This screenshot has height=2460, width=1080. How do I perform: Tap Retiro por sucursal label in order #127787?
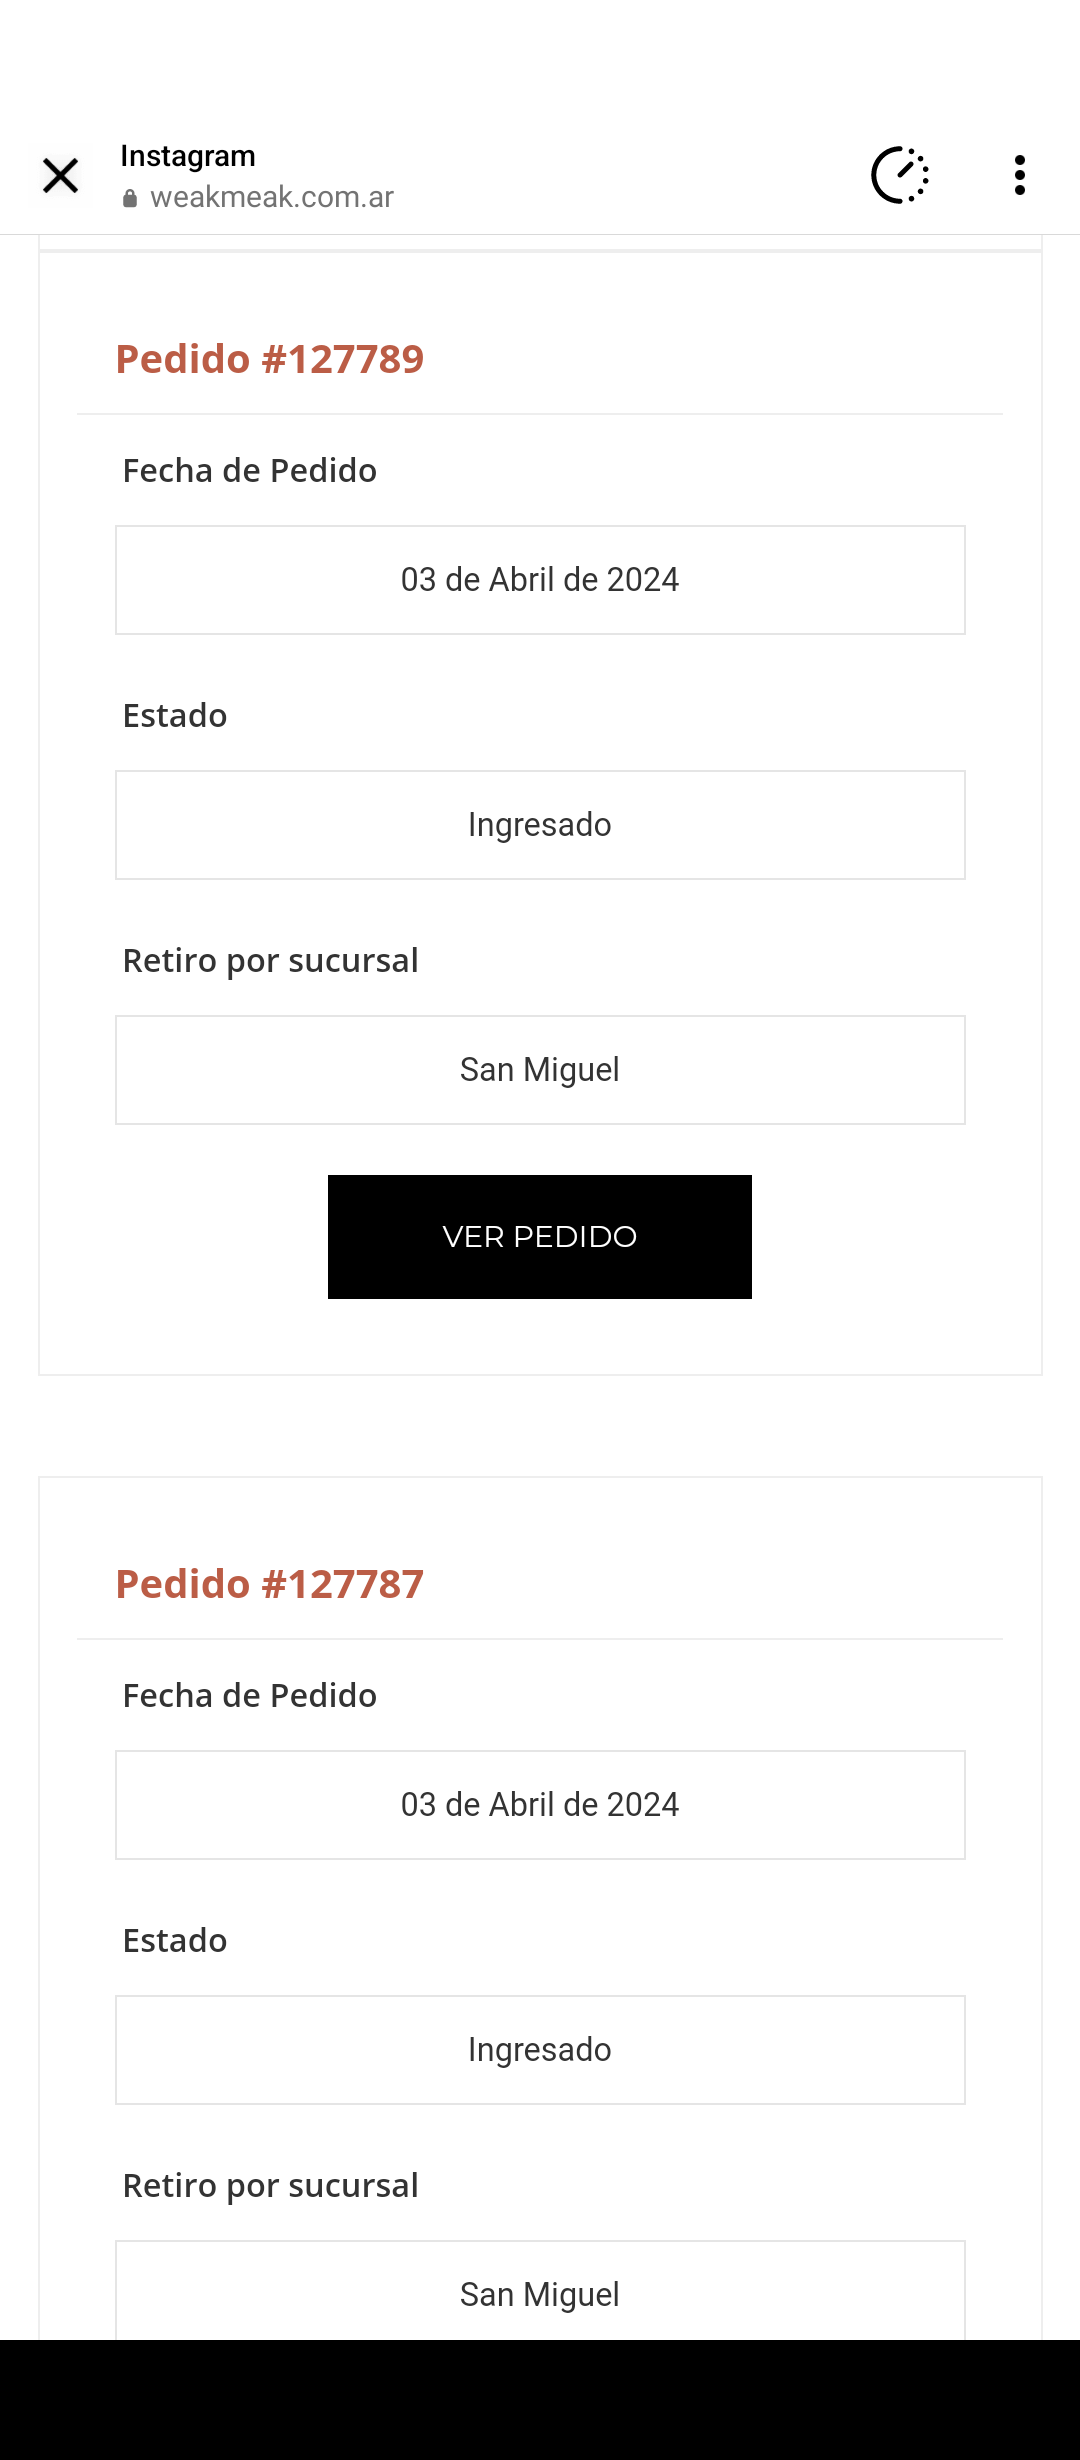pos(270,2186)
